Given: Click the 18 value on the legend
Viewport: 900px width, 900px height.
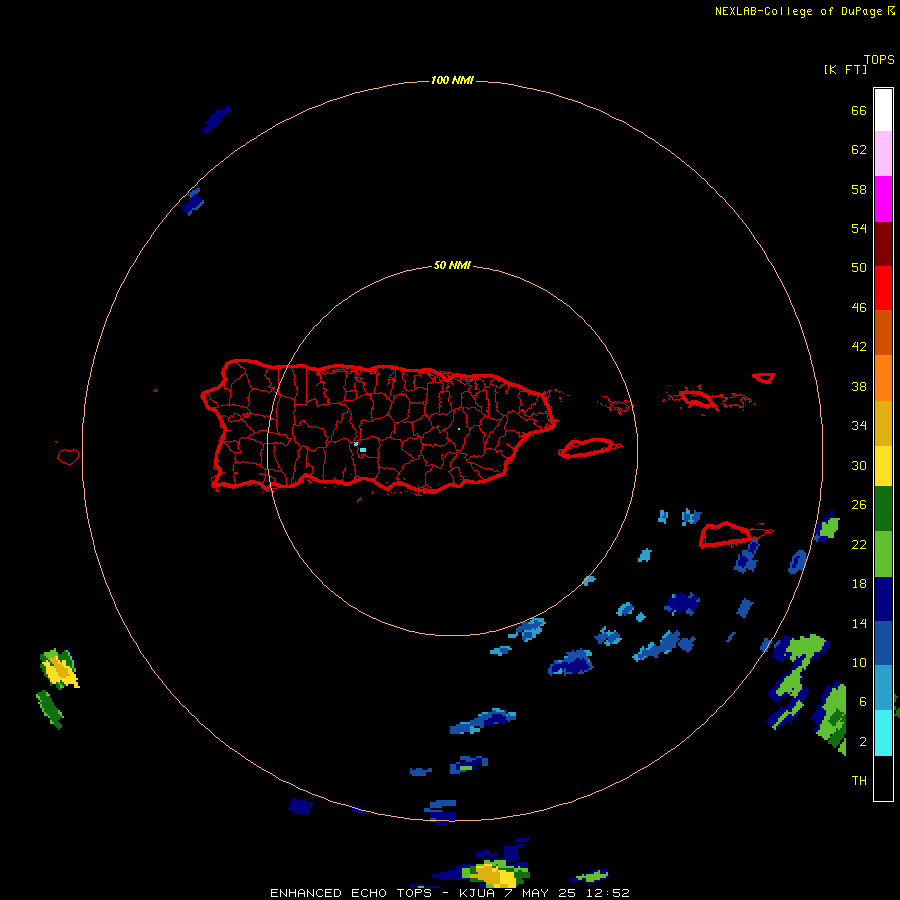Looking at the screenshot, I should click(859, 584).
